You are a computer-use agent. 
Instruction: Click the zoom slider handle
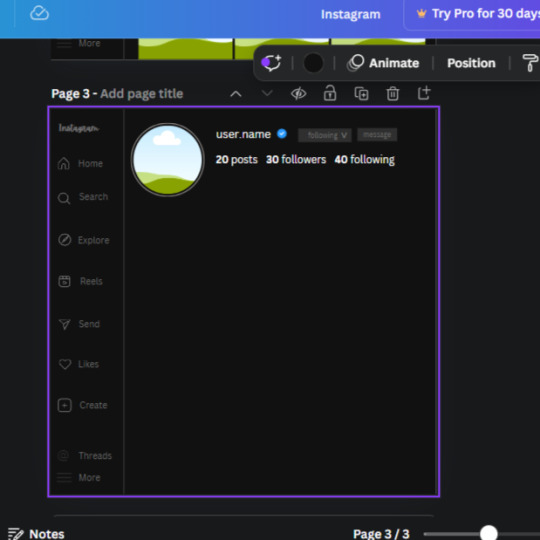coord(488,533)
